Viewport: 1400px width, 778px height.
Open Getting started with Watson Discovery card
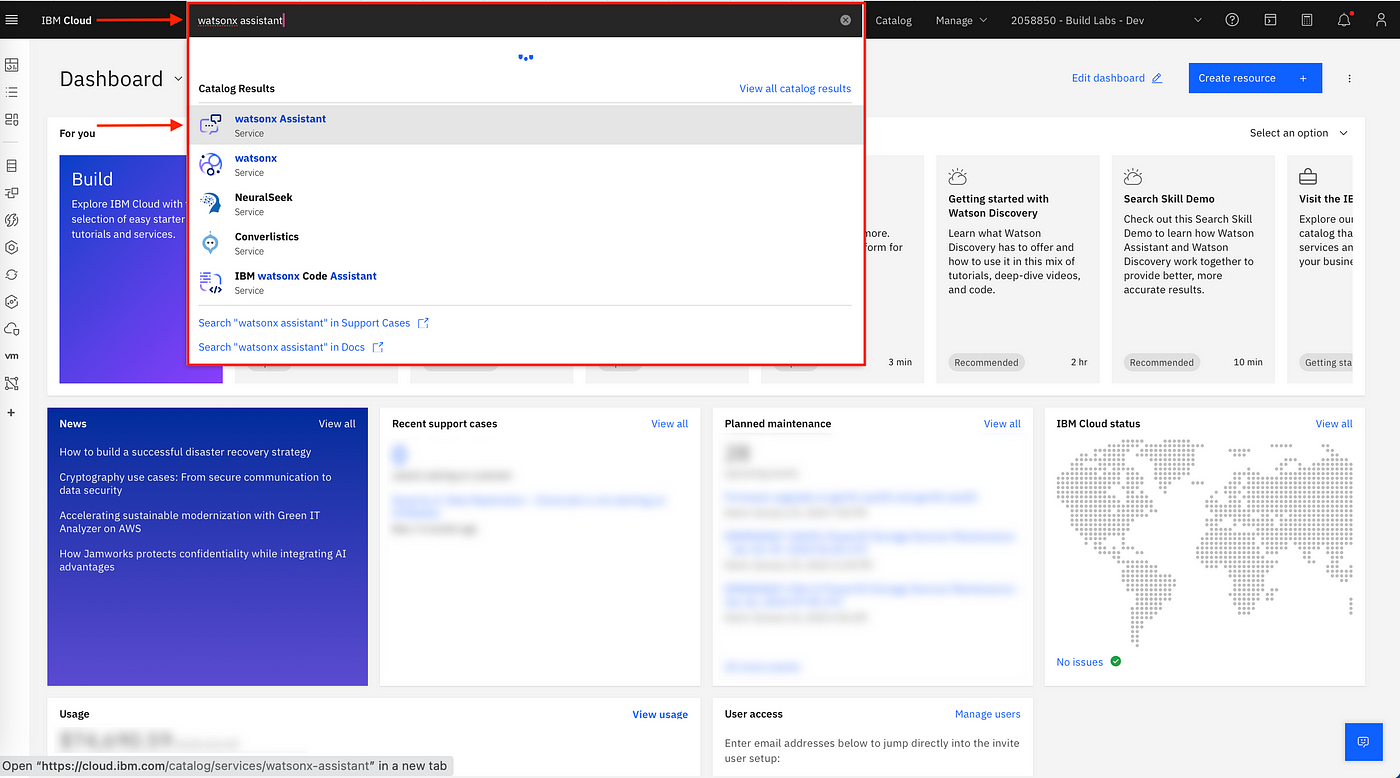(x=1018, y=269)
